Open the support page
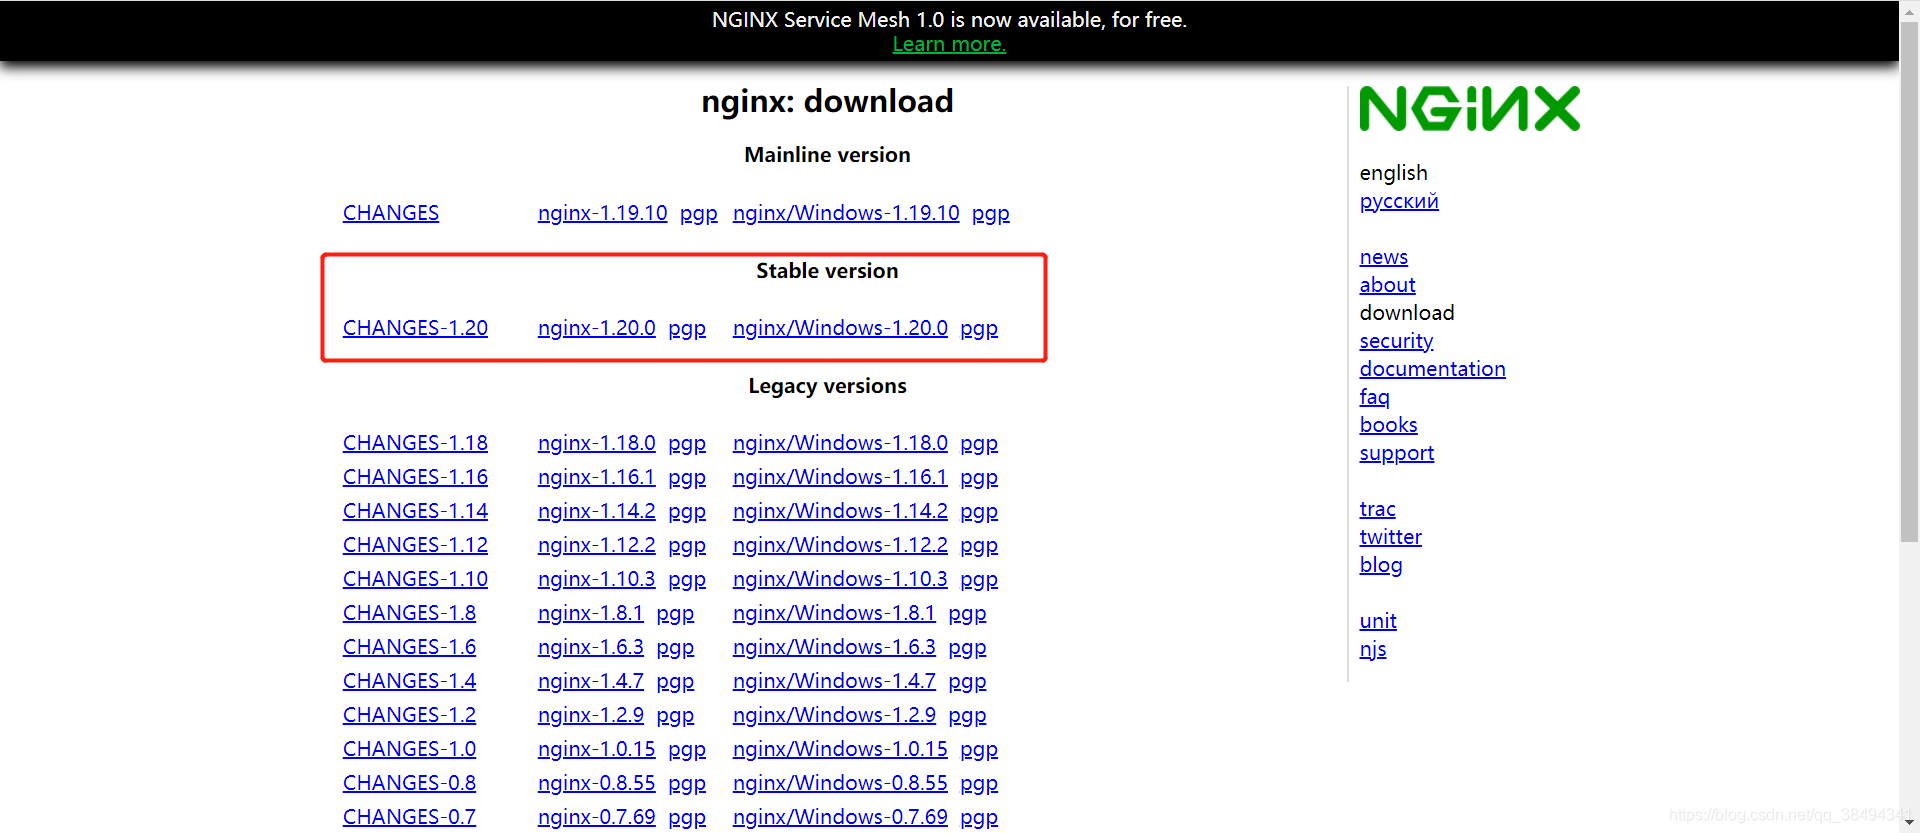 coord(1396,453)
